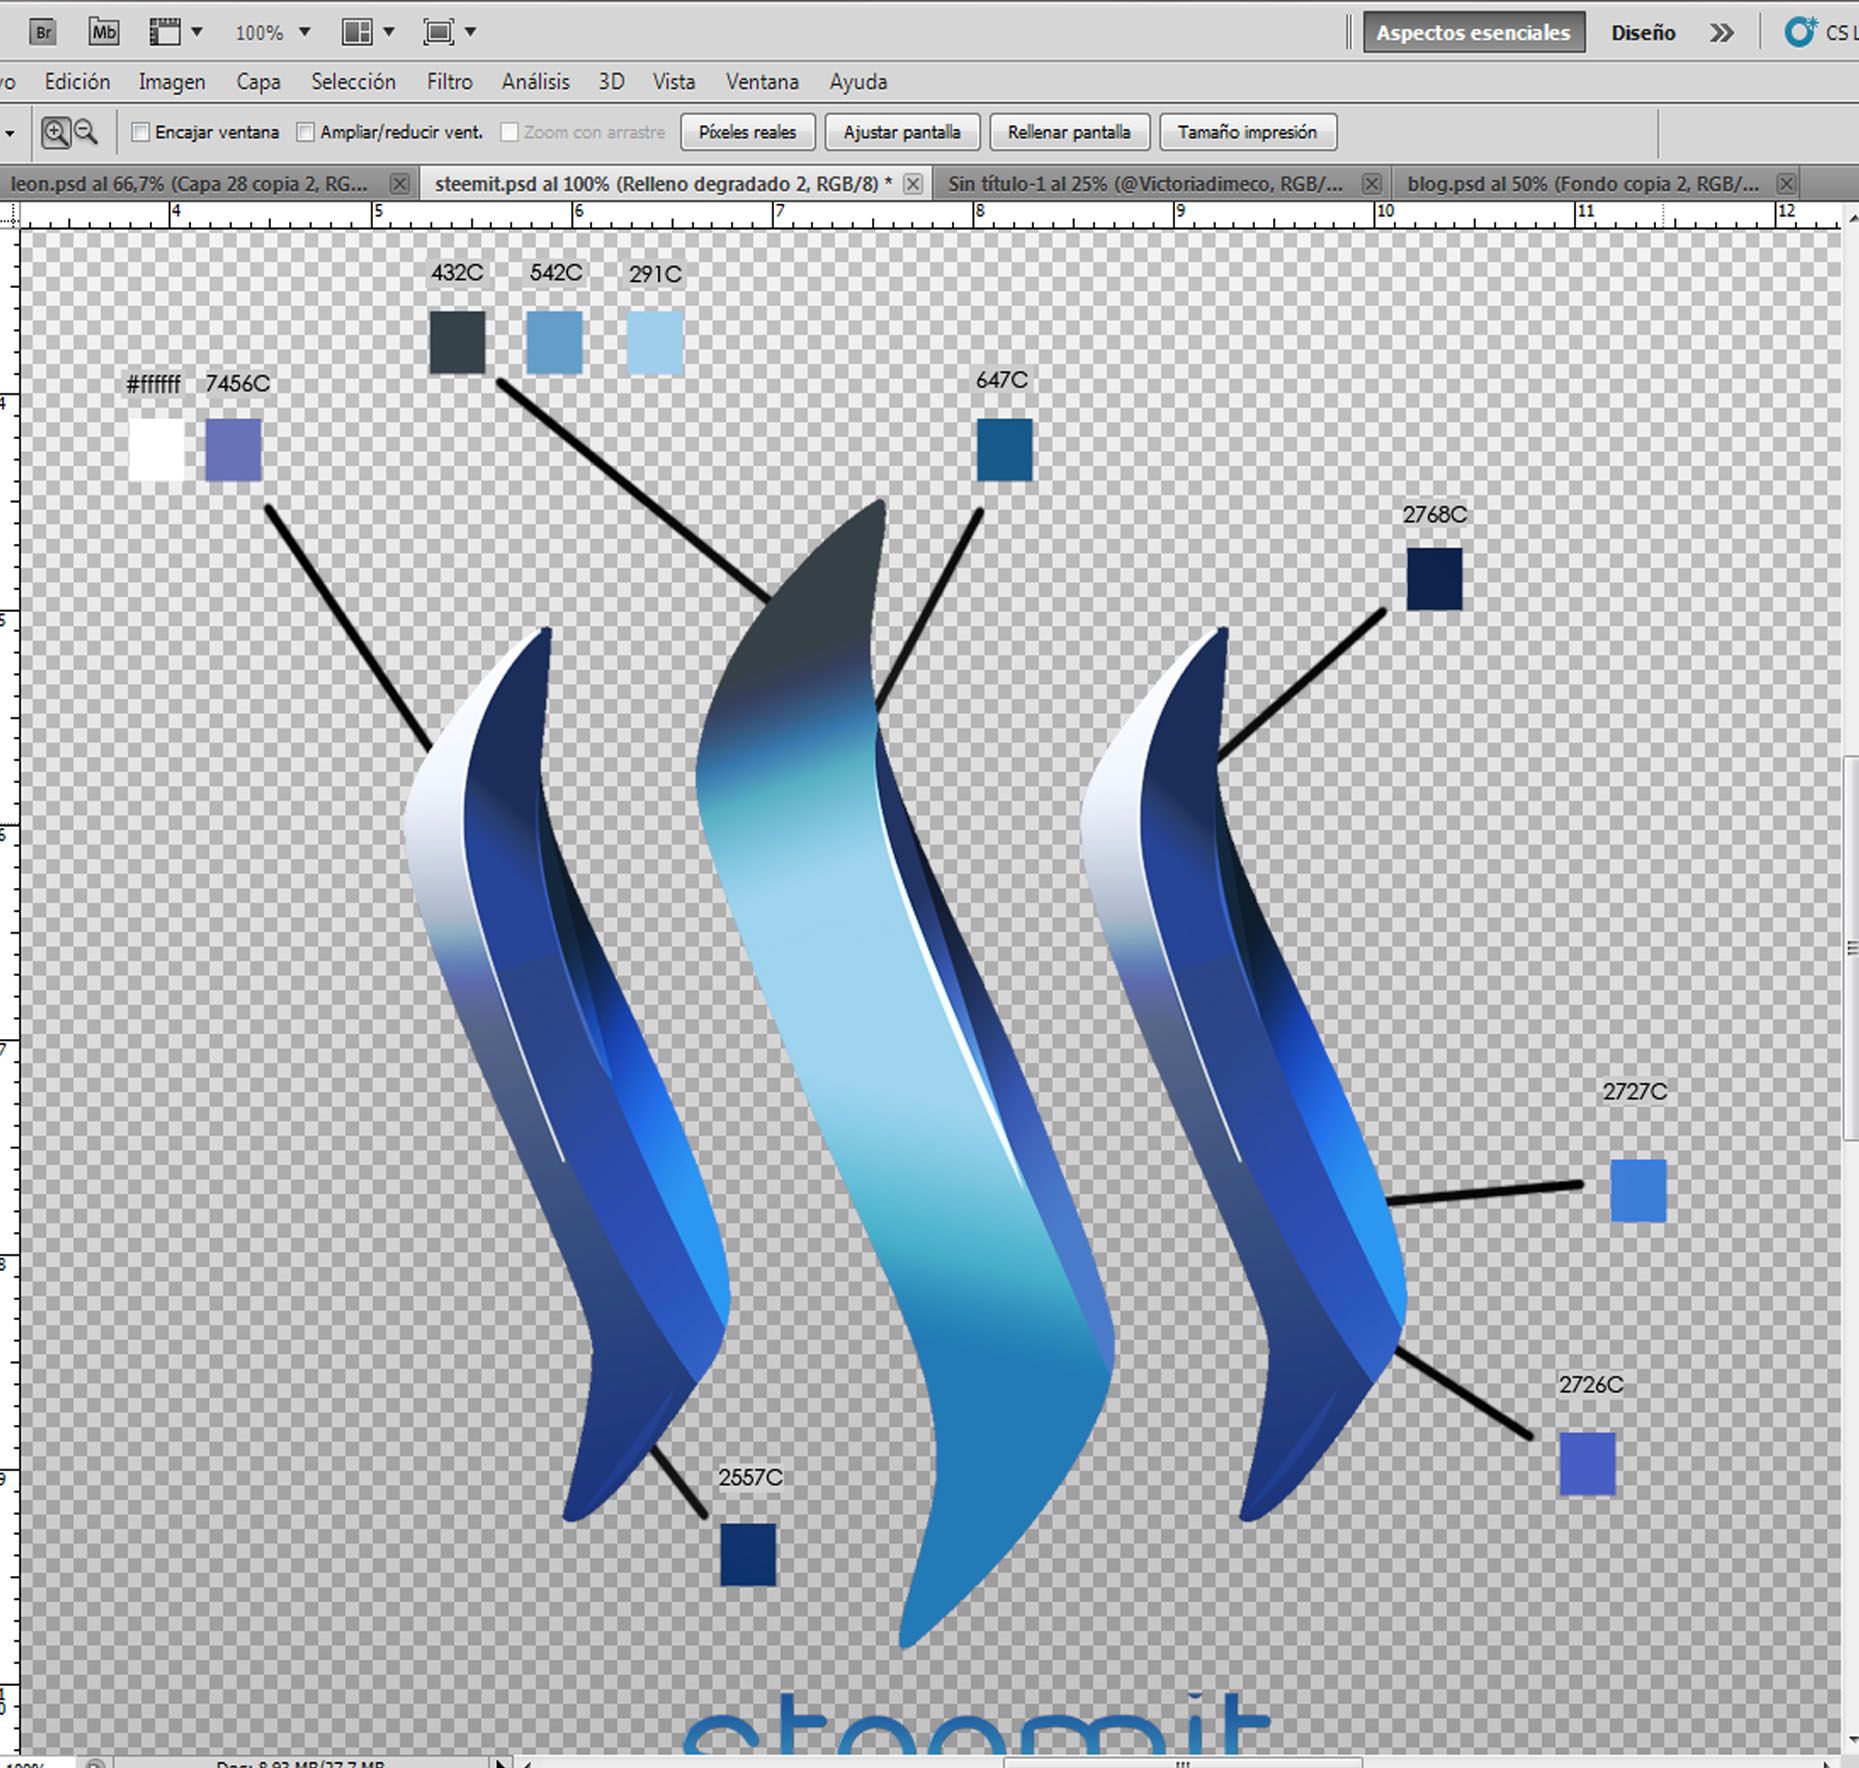The height and width of the screenshot is (1768, 1859).
Task: Switch to the Diseño workspace
Action: 1643,33
